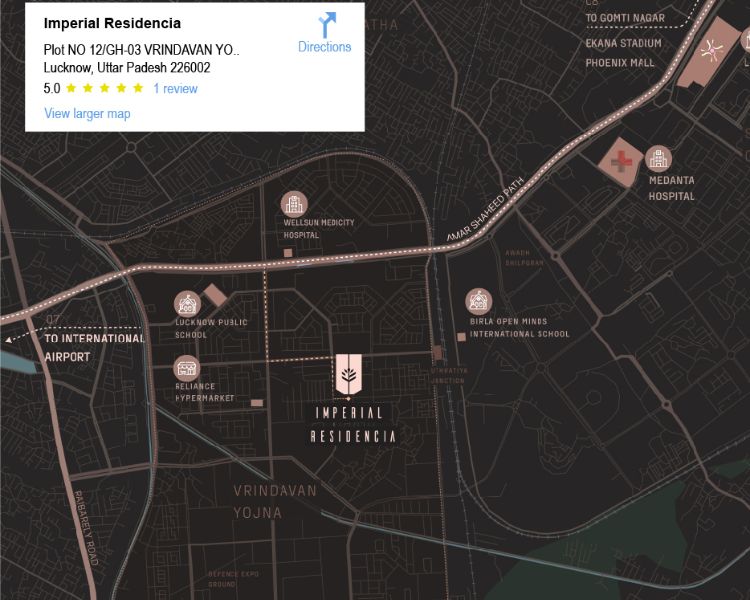Select the Imperial Residencia title in the info card
Screen dimensions: 750x600
(112, 23)
